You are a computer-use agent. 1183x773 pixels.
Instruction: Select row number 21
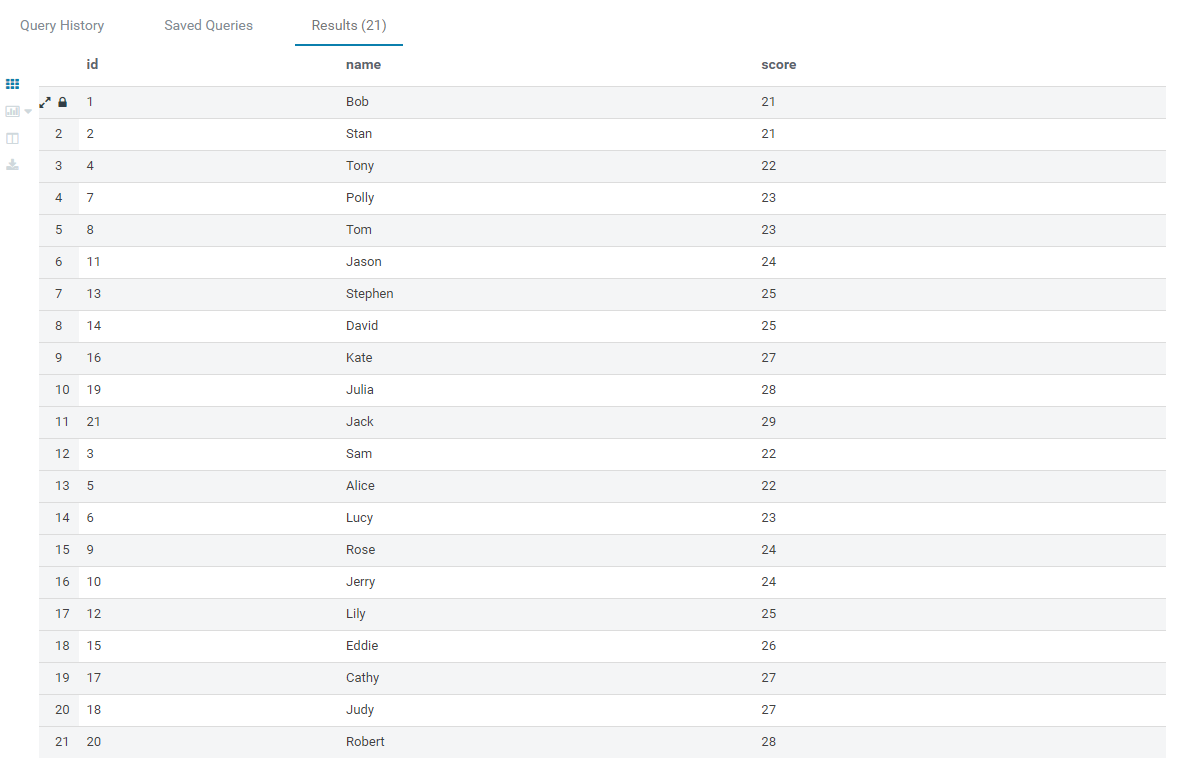[x=62, y=742]
